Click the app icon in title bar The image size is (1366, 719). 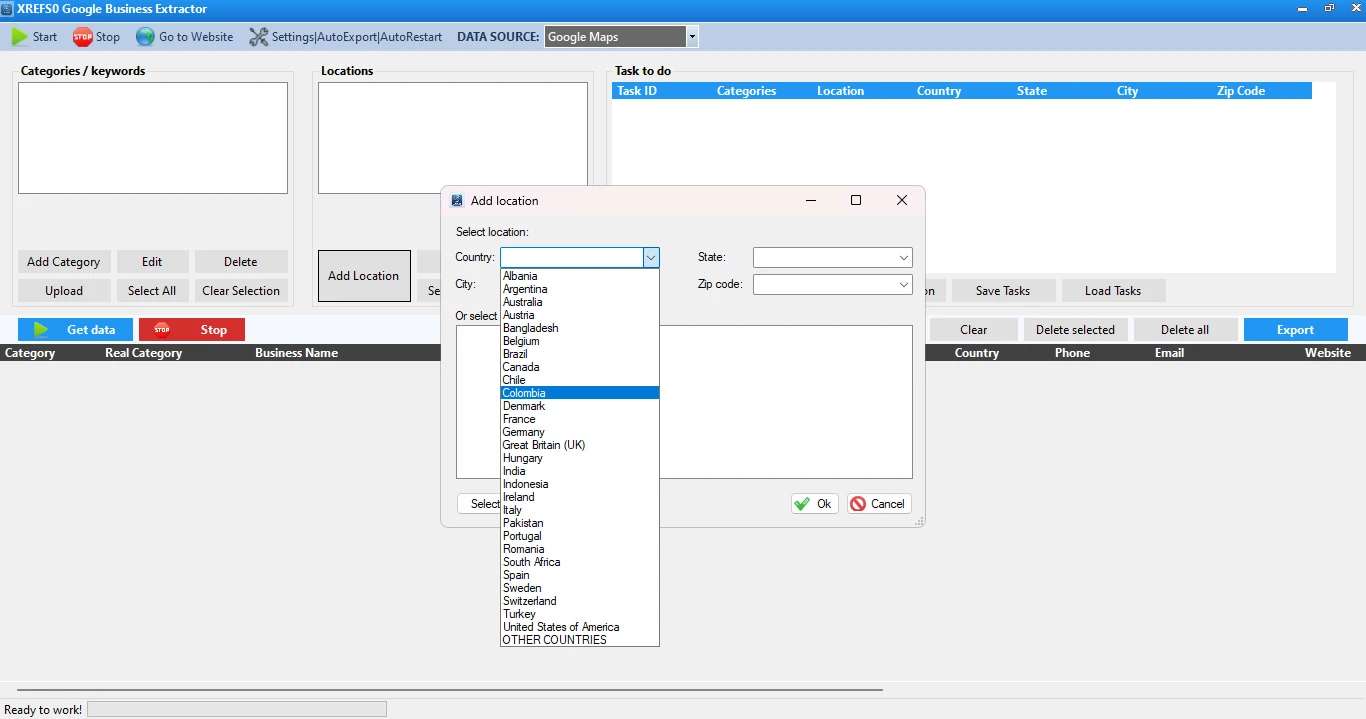(x=7, y=8)
